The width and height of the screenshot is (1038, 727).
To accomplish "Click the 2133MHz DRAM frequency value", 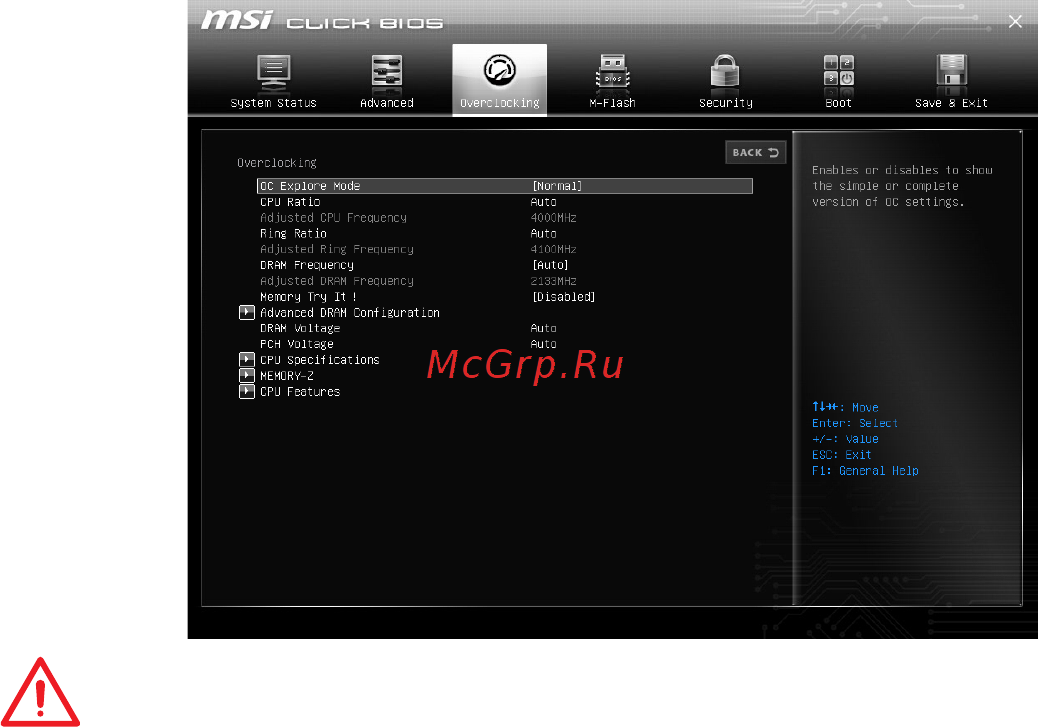I will 553,281.
